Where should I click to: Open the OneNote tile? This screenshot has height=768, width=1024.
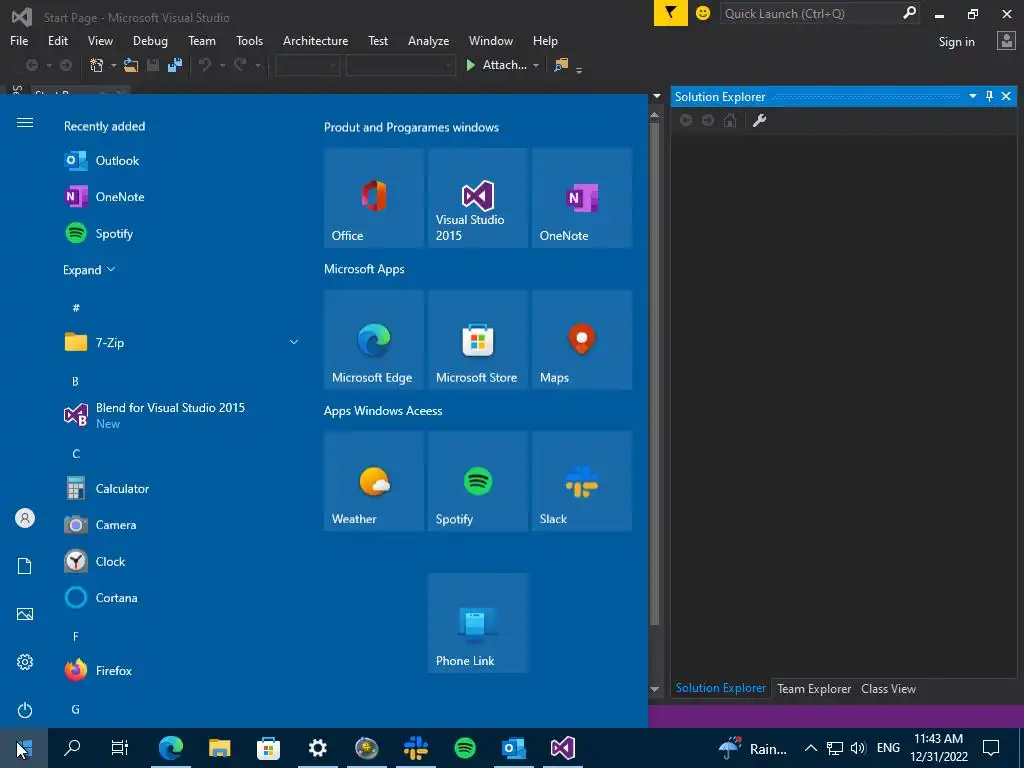[582, 198]
